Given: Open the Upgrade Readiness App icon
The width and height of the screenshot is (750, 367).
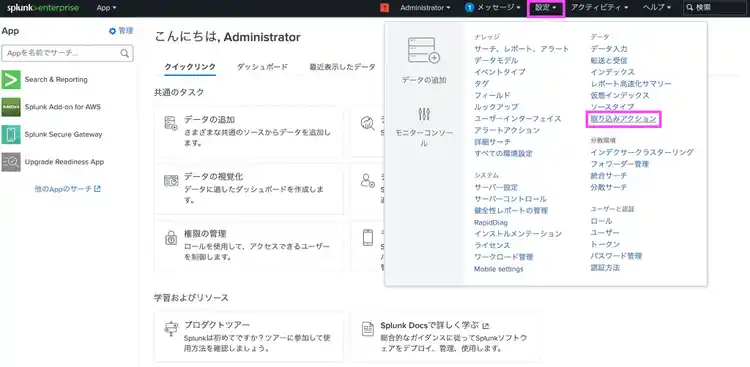Looking at the screenshot, I should point(11,162).
